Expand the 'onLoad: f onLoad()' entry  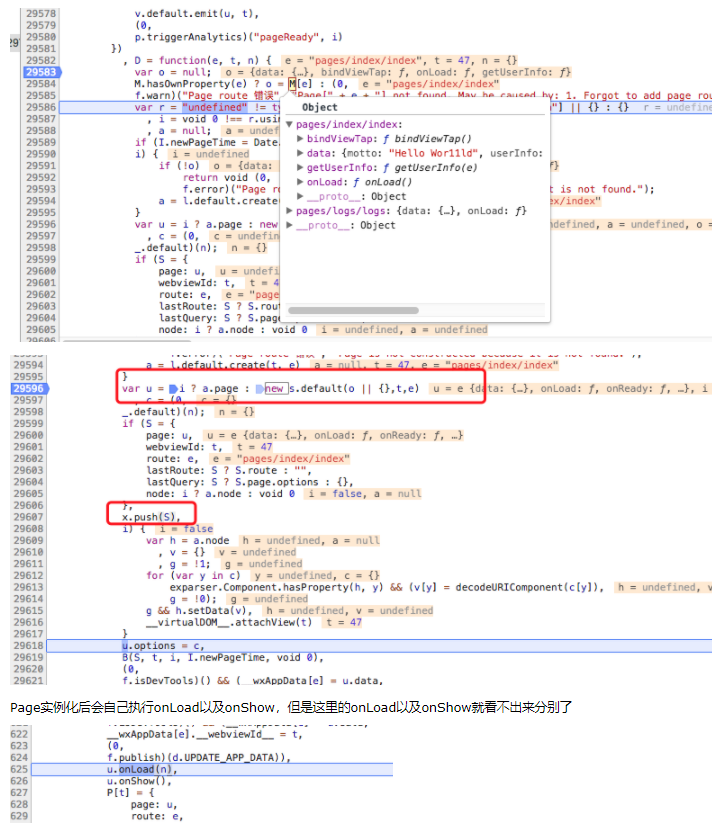[x=300, y=182]
